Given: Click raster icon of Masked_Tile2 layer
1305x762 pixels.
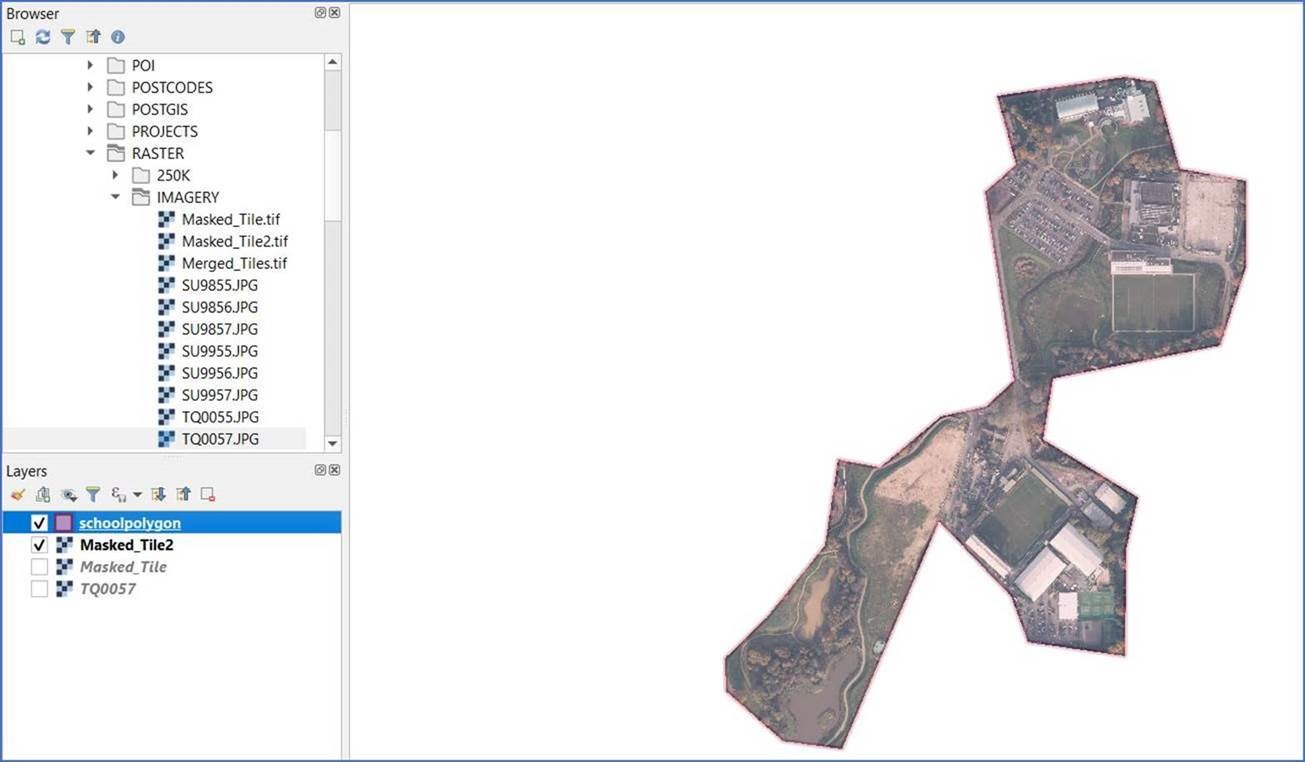Looking at the screenshot, I should pos(64,545).
